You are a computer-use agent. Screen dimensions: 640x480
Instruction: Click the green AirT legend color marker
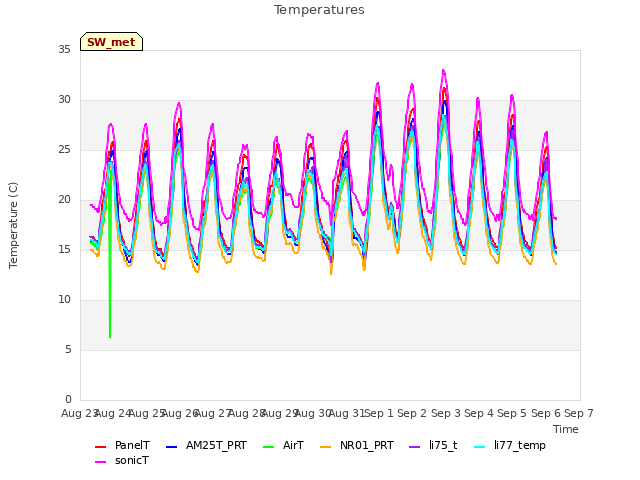(x=269, y=447)
